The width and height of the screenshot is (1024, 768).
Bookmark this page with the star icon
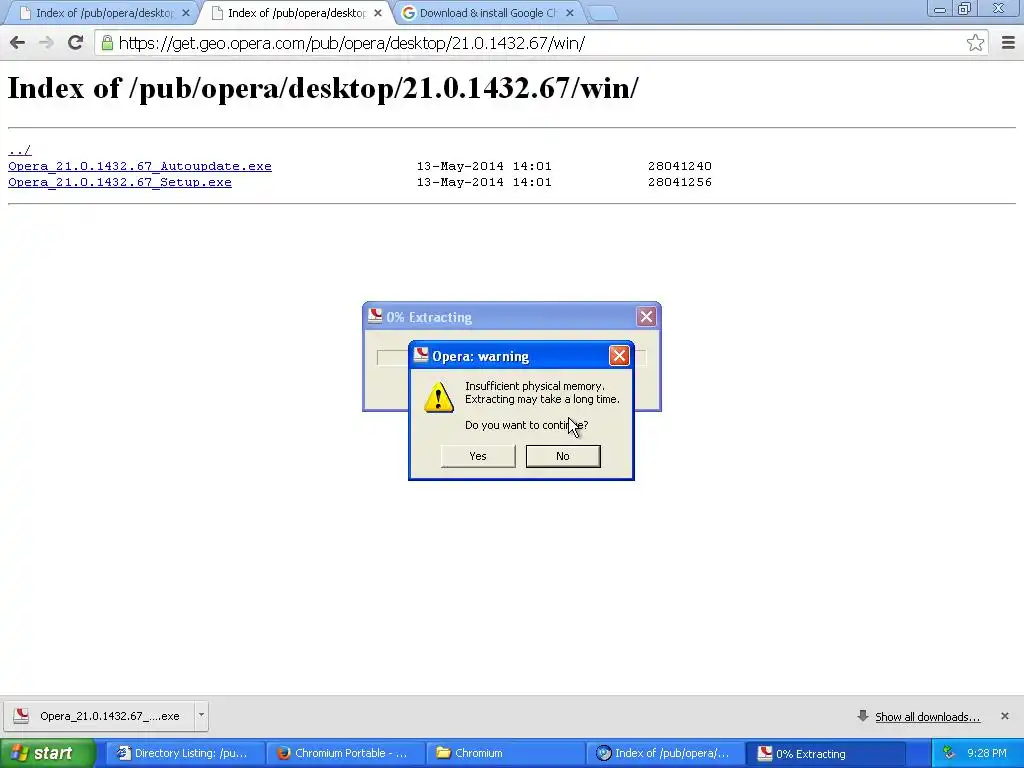975,43
